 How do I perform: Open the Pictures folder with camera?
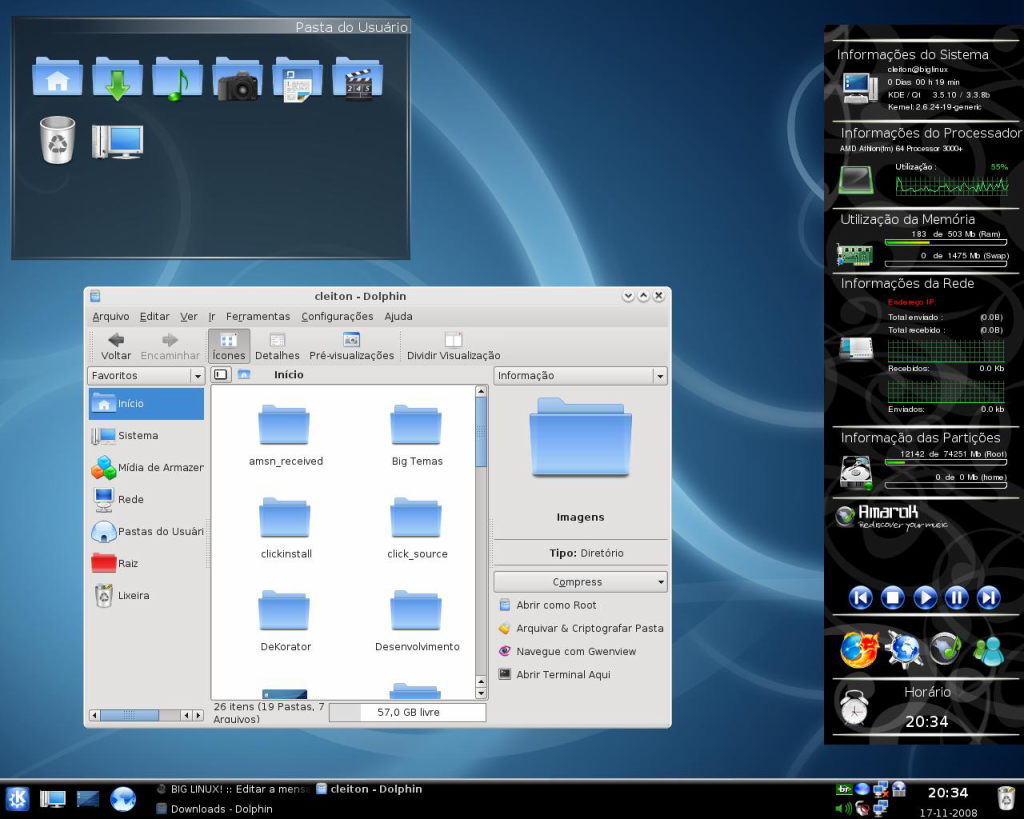click(238, 78)
